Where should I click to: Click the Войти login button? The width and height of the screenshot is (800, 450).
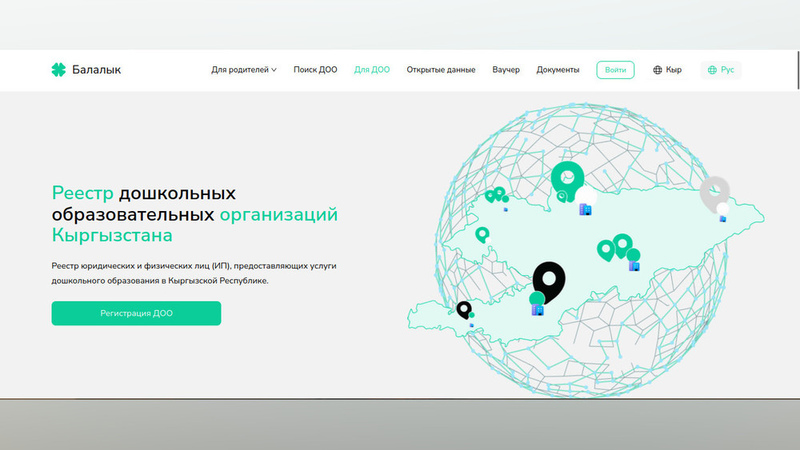pos(615,70)
